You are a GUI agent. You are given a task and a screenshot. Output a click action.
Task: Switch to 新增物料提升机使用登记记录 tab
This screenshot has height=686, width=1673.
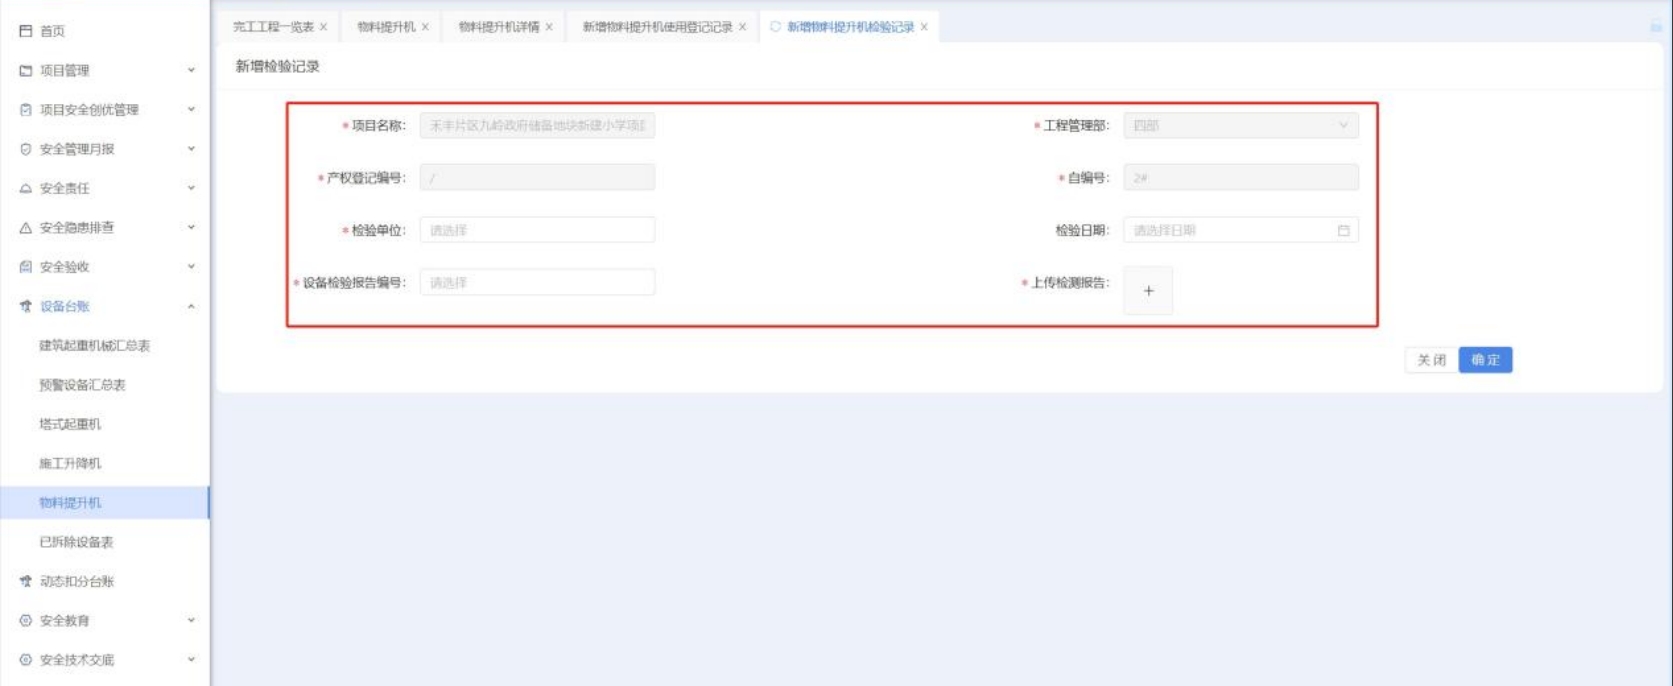pyautogui.click(x=657, y=27)
